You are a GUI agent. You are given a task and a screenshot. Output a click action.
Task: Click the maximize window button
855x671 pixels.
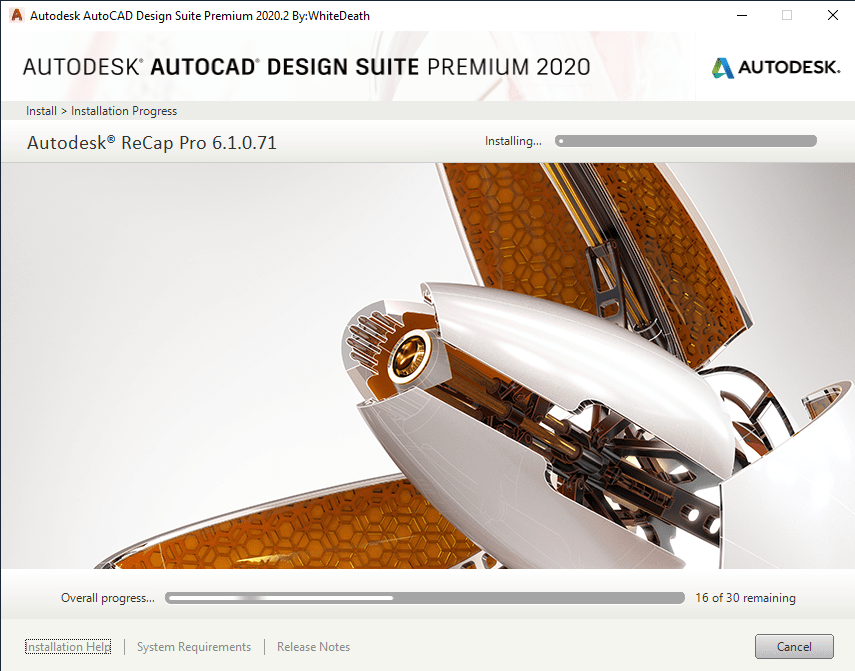pos(787,15)
